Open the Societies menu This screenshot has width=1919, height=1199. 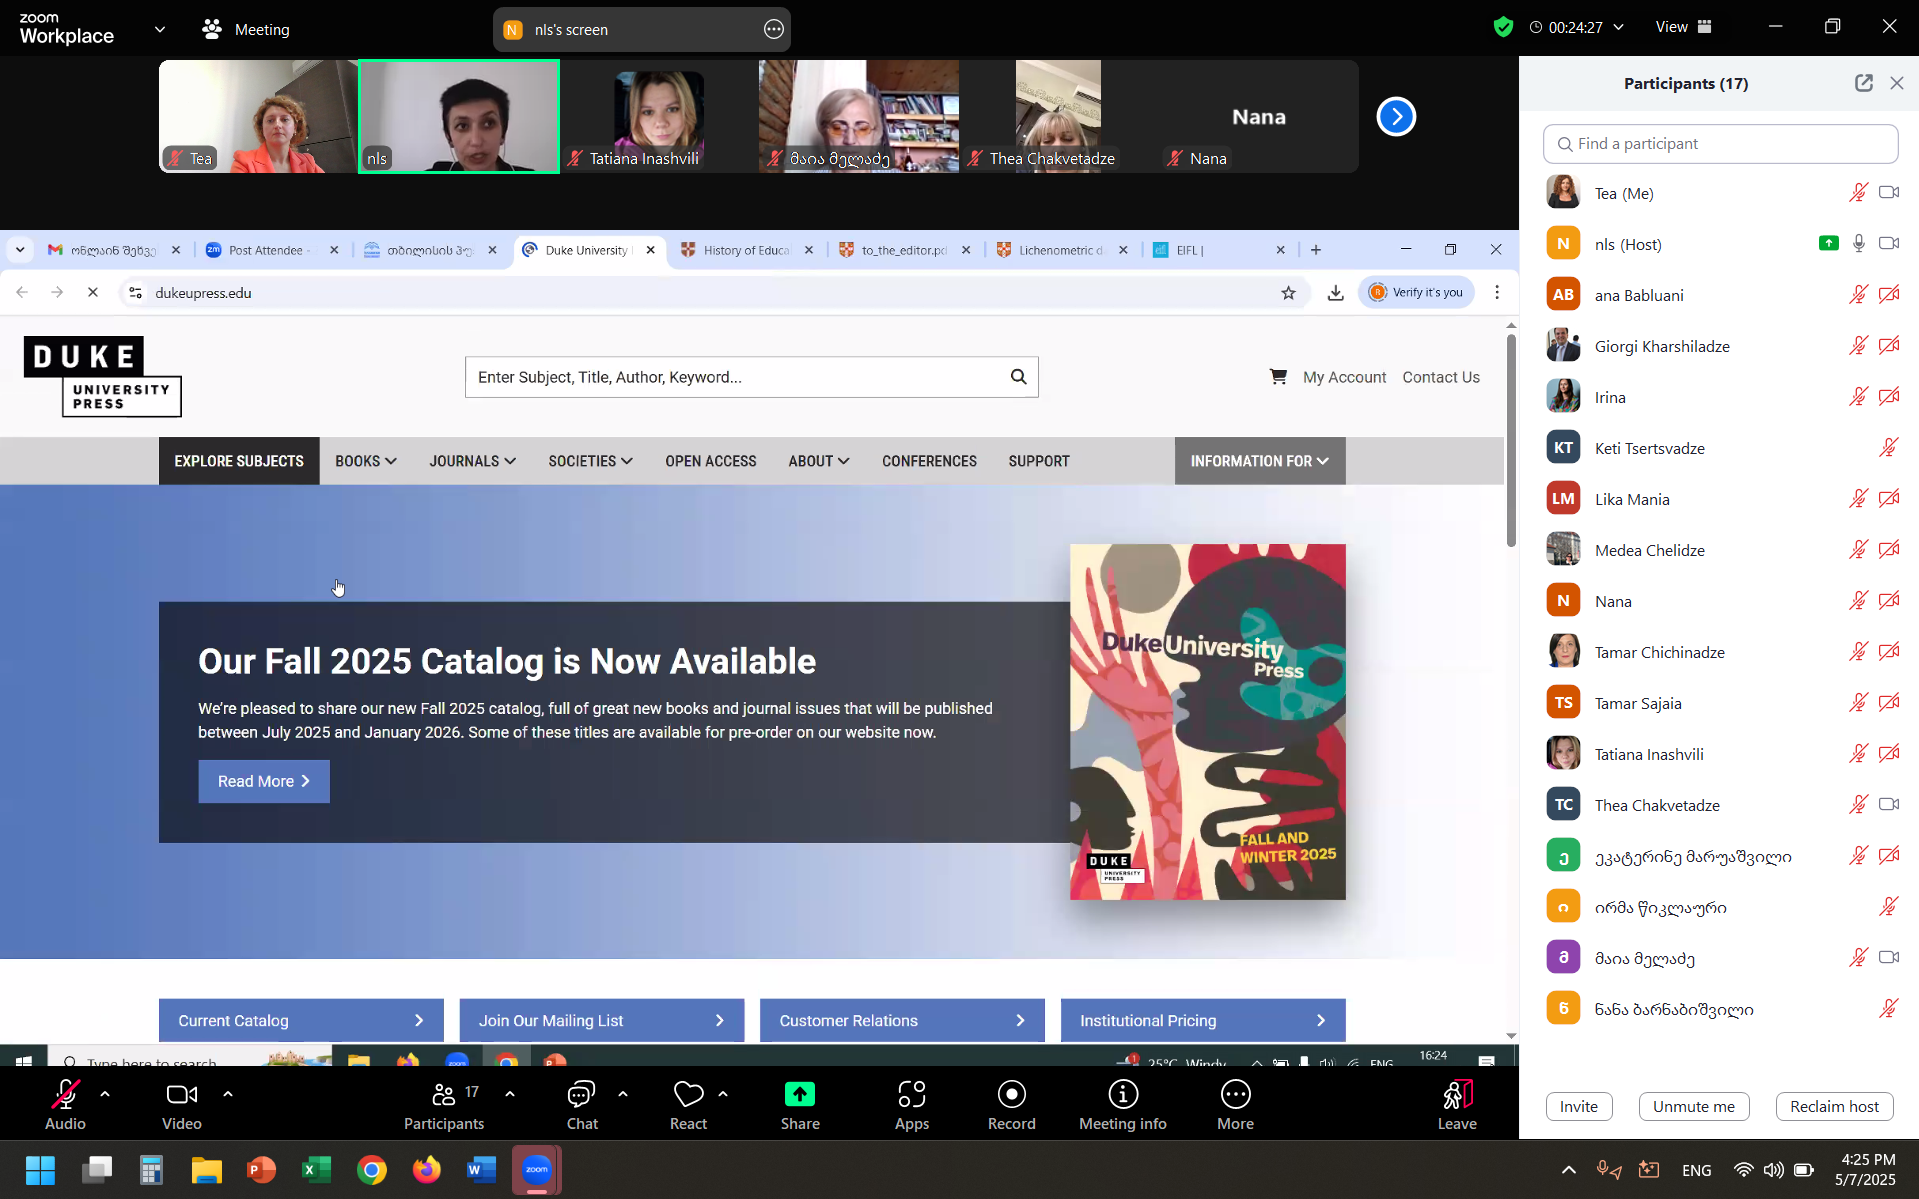590,461
